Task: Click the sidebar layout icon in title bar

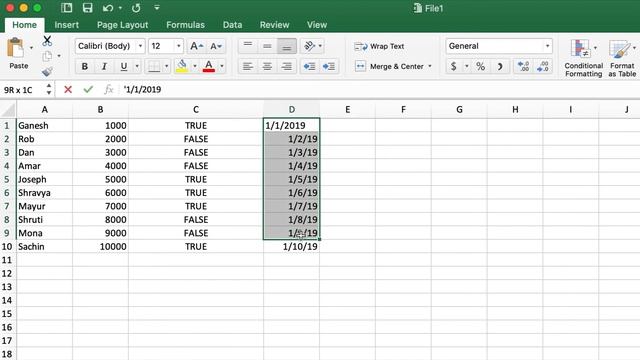Action: [67, 8]
